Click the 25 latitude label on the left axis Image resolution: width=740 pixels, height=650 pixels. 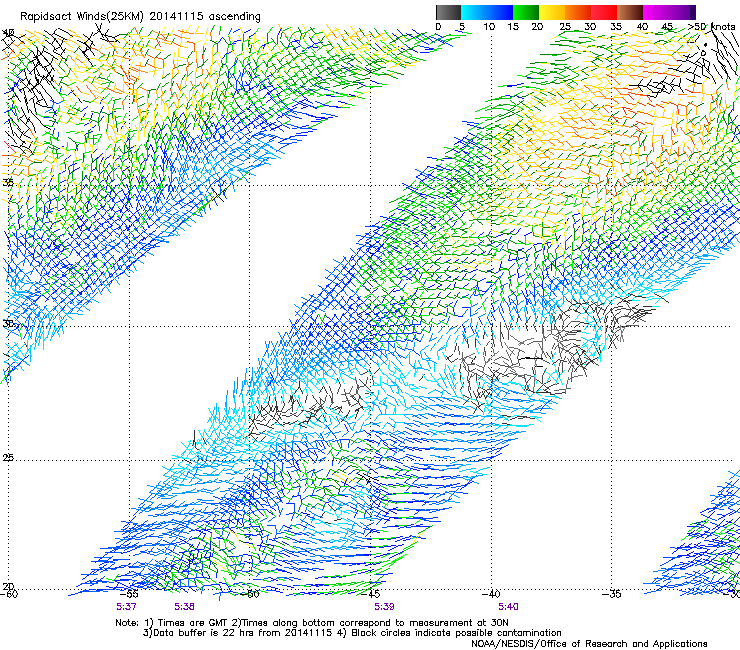pyautogui.click(x=8, y=458)
